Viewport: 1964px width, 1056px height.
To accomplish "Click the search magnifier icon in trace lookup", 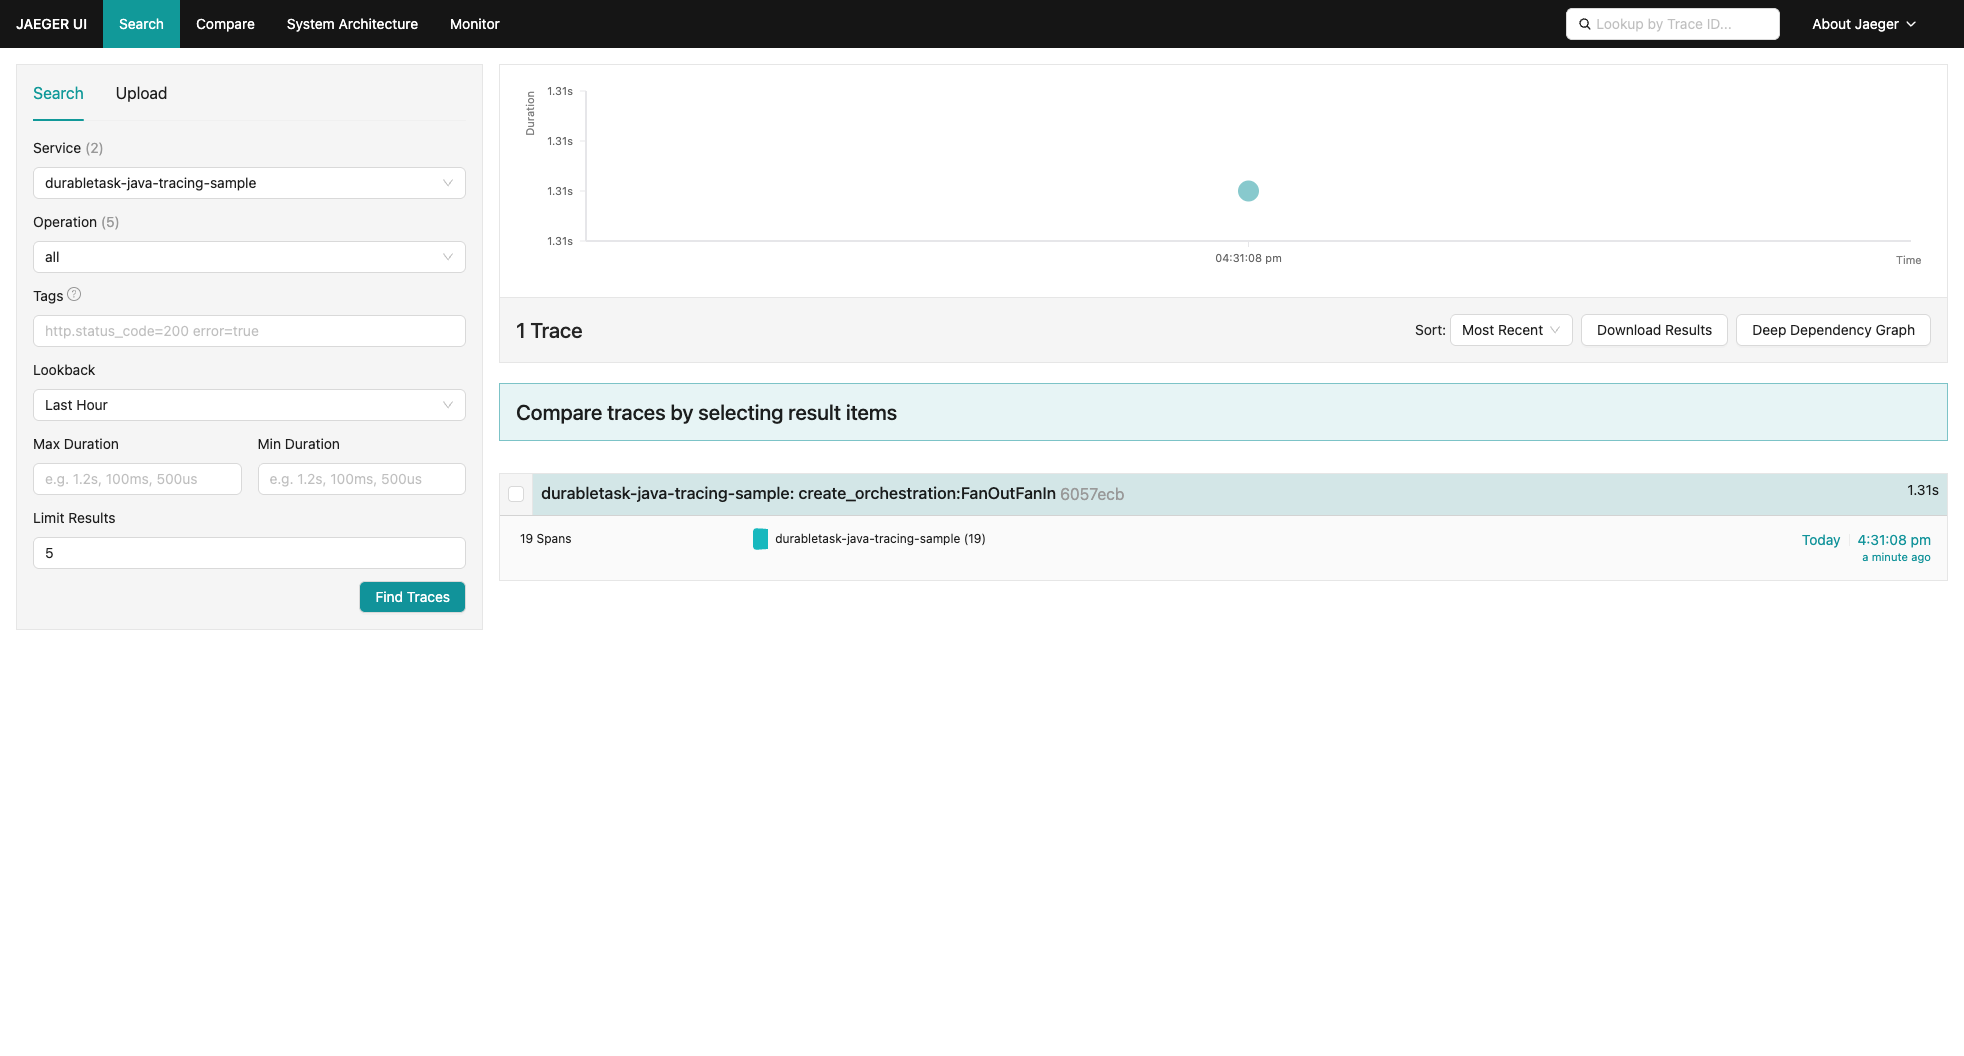I will click(1585, 24).
